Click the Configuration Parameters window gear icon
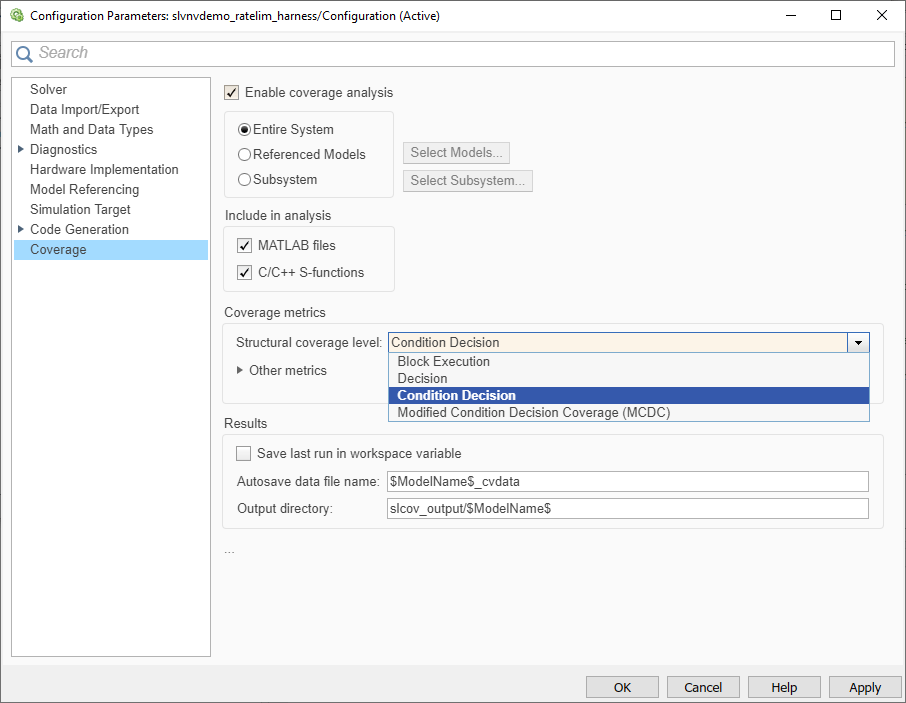906x703 pixels. (x=16, y=16)
